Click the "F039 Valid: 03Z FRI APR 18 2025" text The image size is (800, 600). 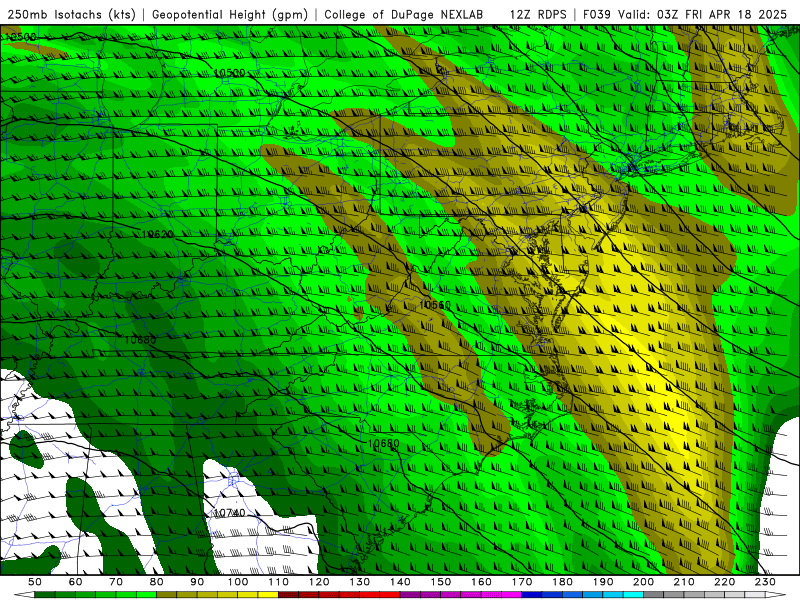coord(685,14)
